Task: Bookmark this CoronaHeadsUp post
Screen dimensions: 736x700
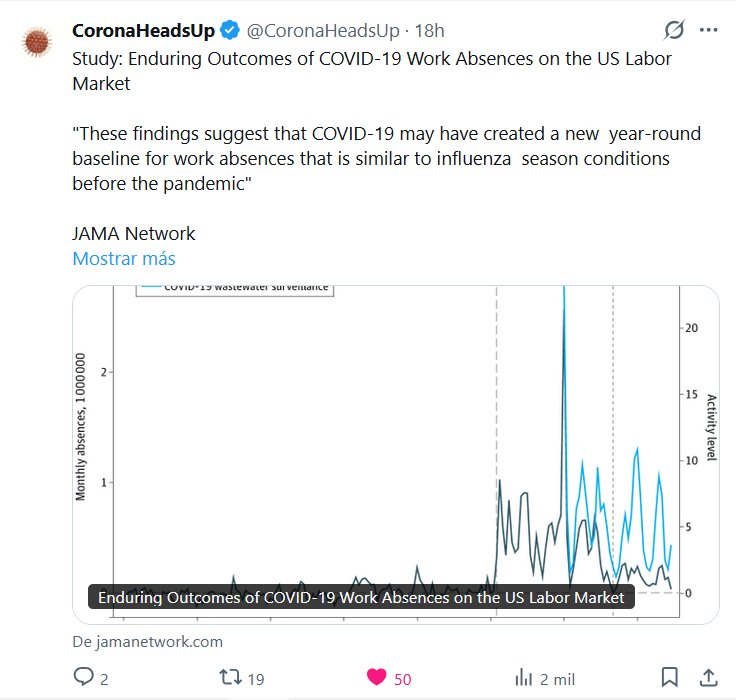Action: [x=670, y=678]
